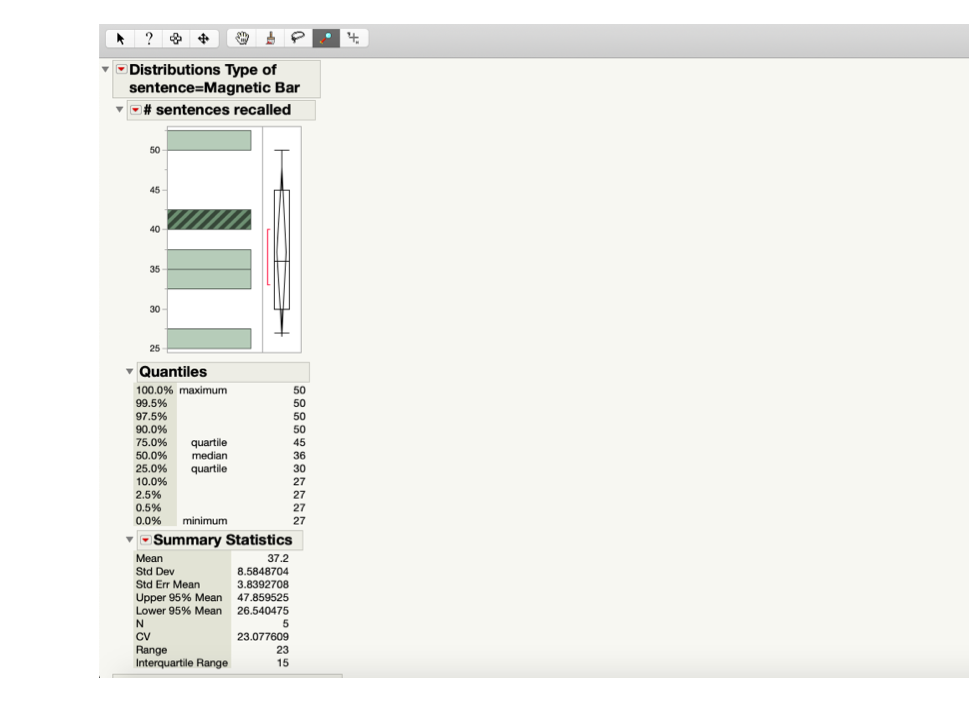This screenshot has width=969, height=707.
Task: Select the Arrow tool in the toolbar
Action: click(119, 38)
